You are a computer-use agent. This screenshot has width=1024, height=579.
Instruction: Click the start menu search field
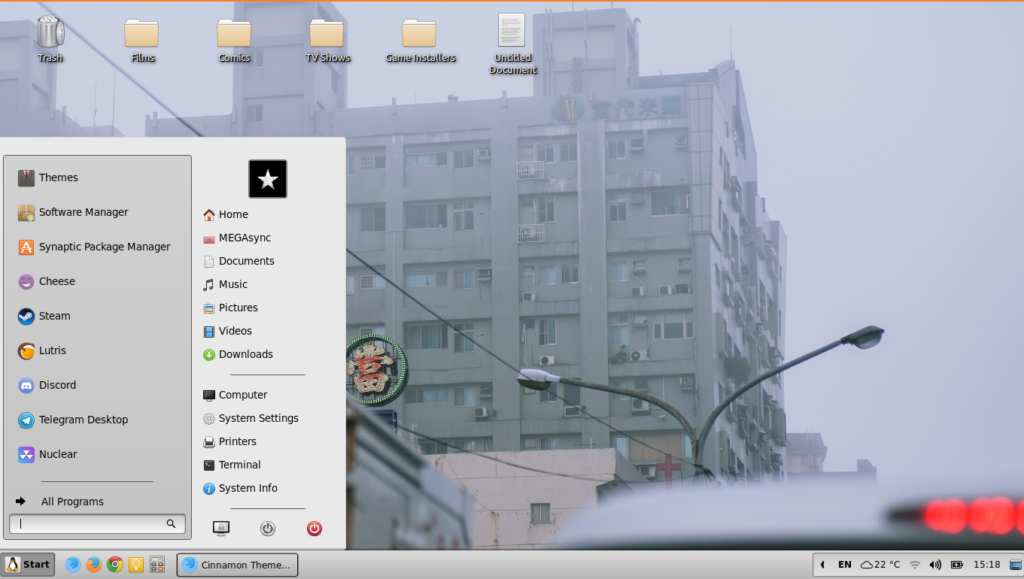point(92,523)
